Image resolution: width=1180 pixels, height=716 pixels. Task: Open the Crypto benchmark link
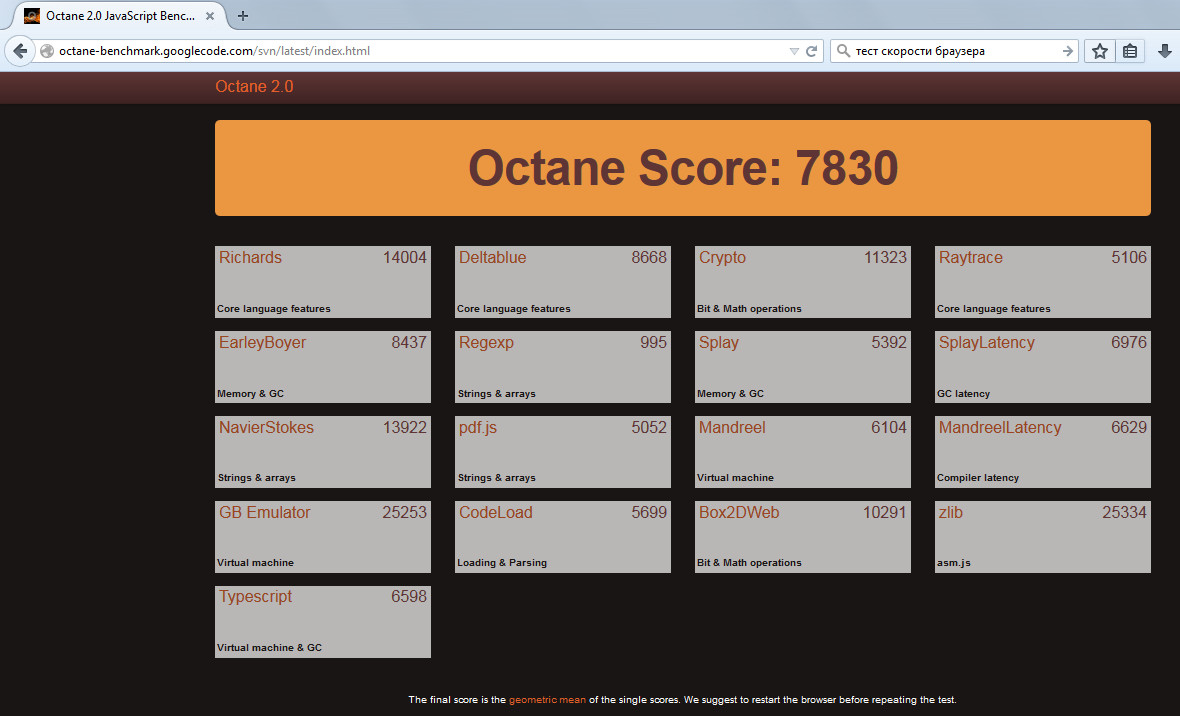pyautogui.click(x=722, y=258)
